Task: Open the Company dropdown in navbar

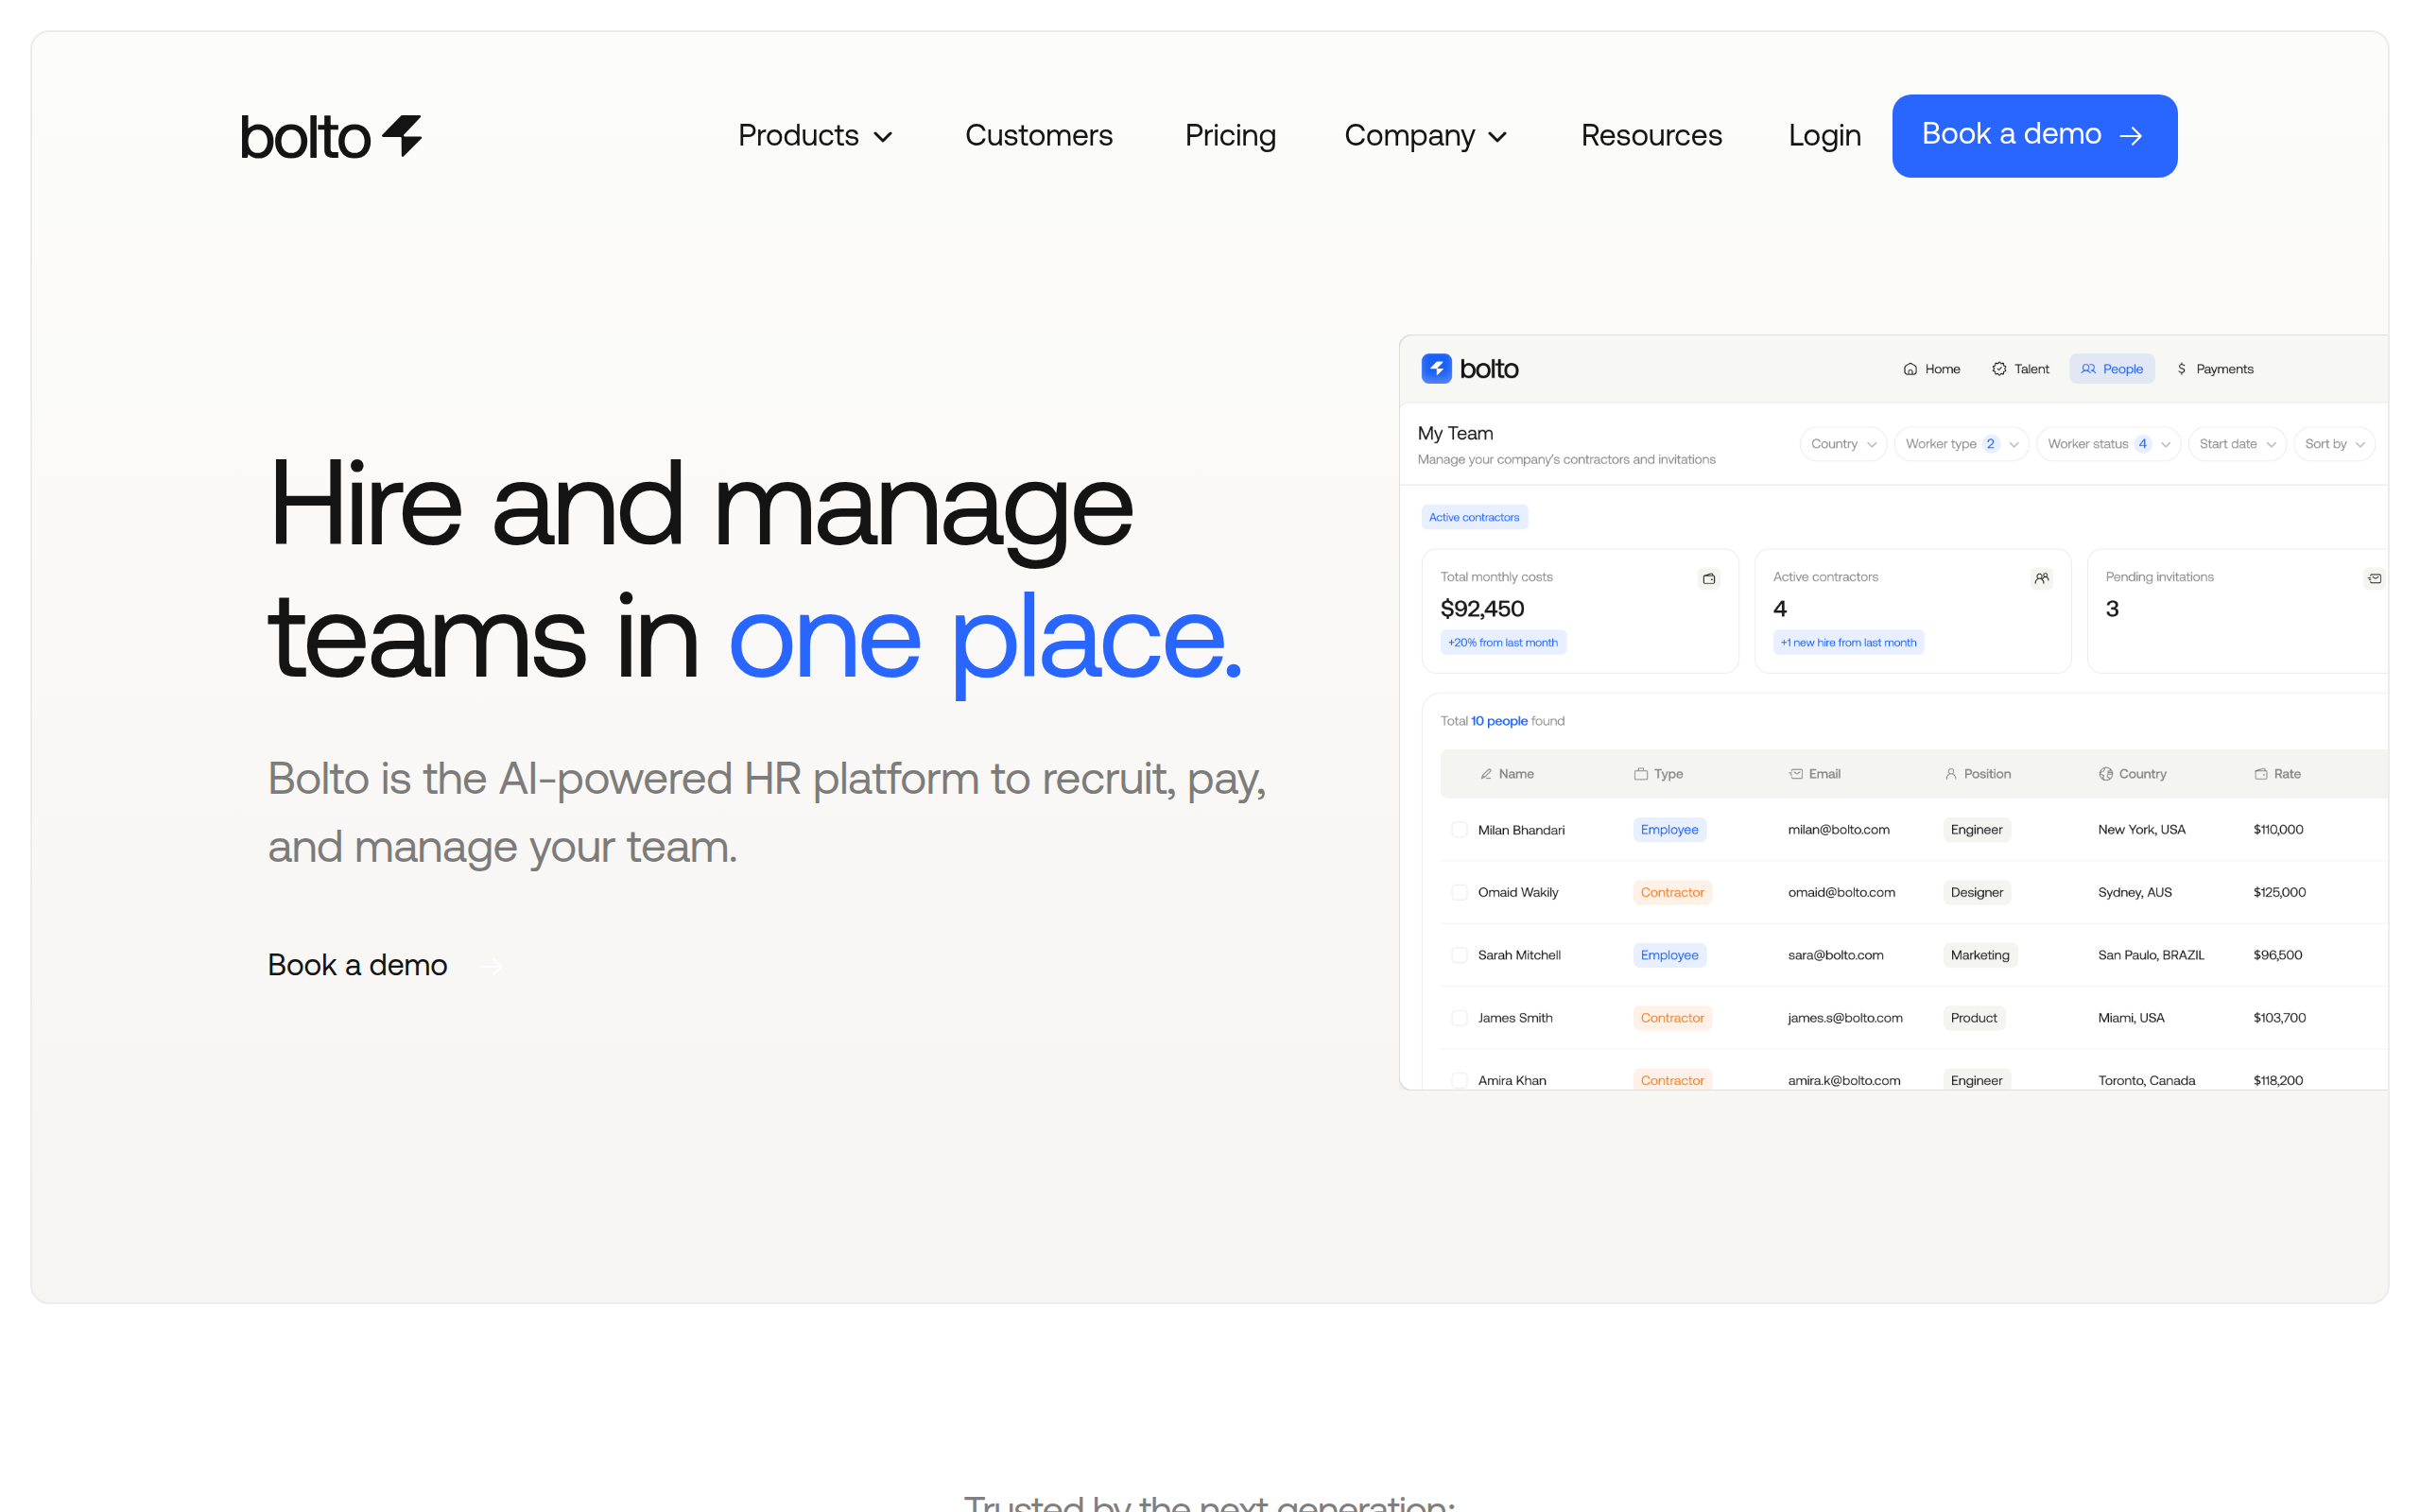Action: pyautogui.click(x=1425, y=136)
